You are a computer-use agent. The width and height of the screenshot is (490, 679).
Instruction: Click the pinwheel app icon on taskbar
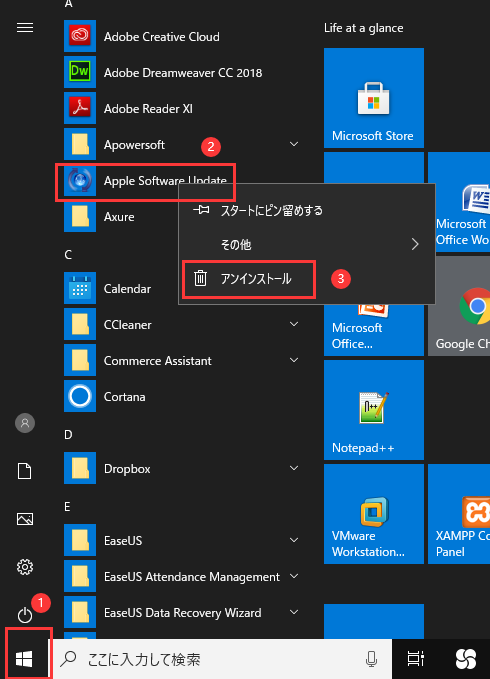click(466, 659)
